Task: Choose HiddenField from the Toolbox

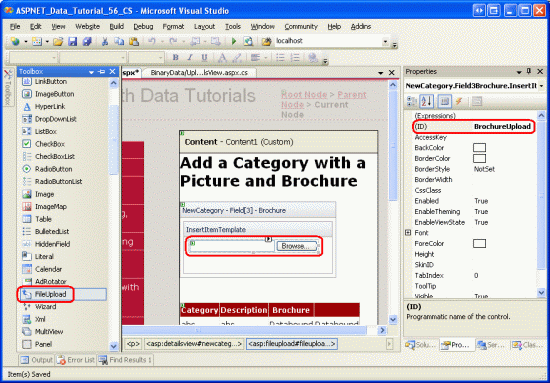Action: (52, 244)
